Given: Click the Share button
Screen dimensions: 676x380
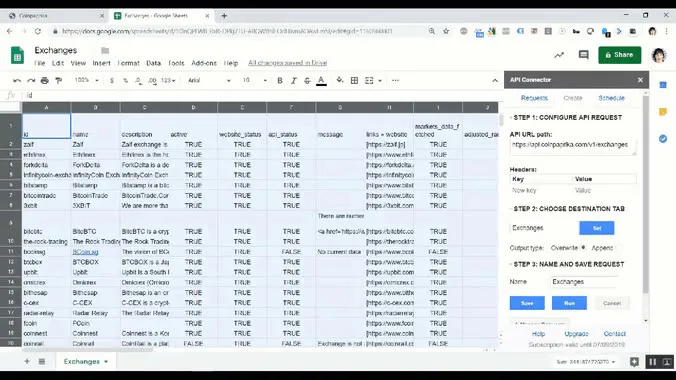Looking at the screenshot, I should 620,55.
